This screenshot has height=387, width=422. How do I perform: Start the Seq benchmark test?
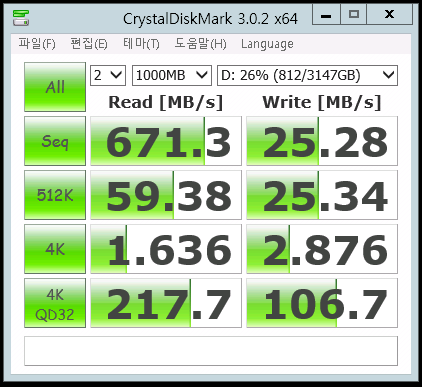click(x=55, y=141)
